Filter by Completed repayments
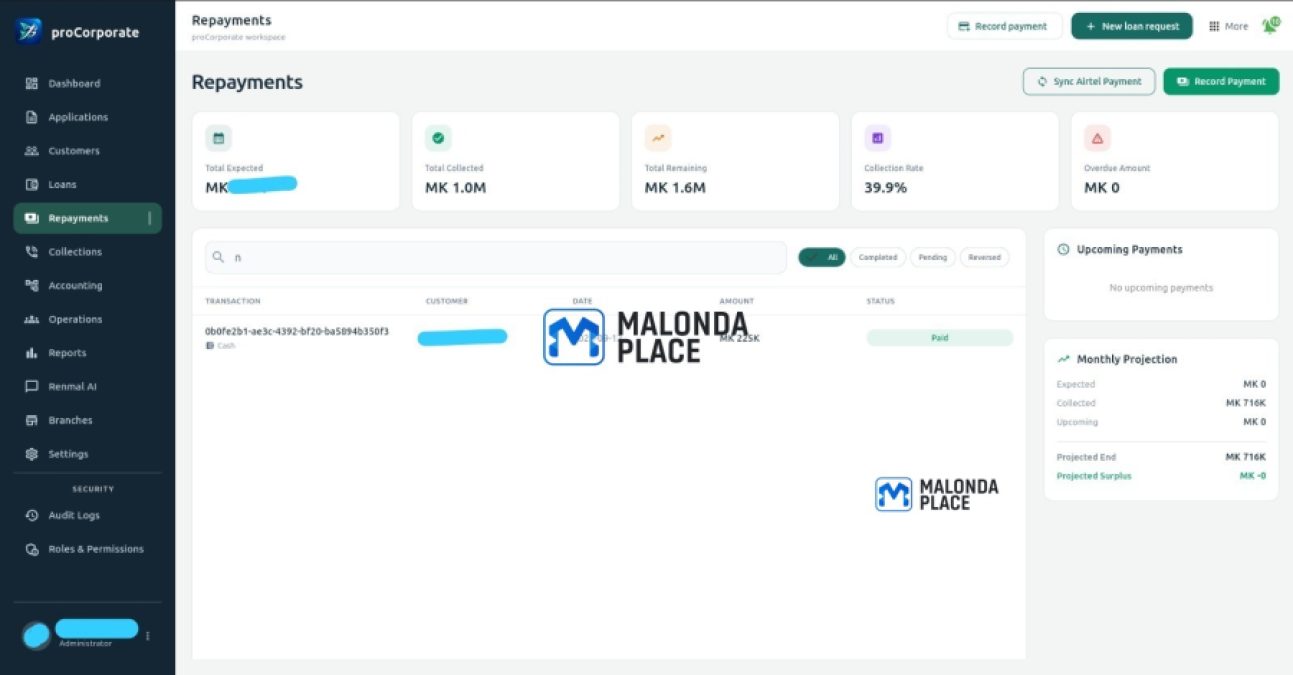 pyautogui.click(x=878, y=257)
